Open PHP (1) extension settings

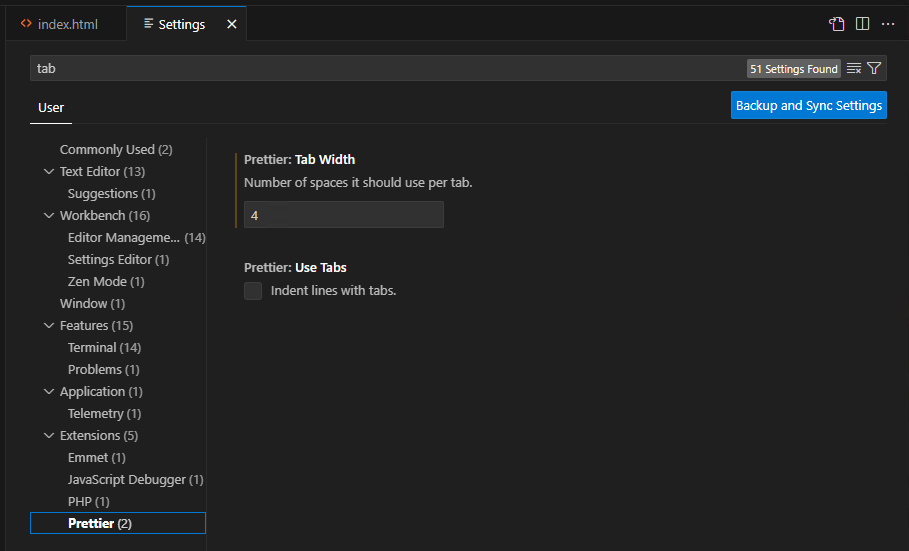88,502
